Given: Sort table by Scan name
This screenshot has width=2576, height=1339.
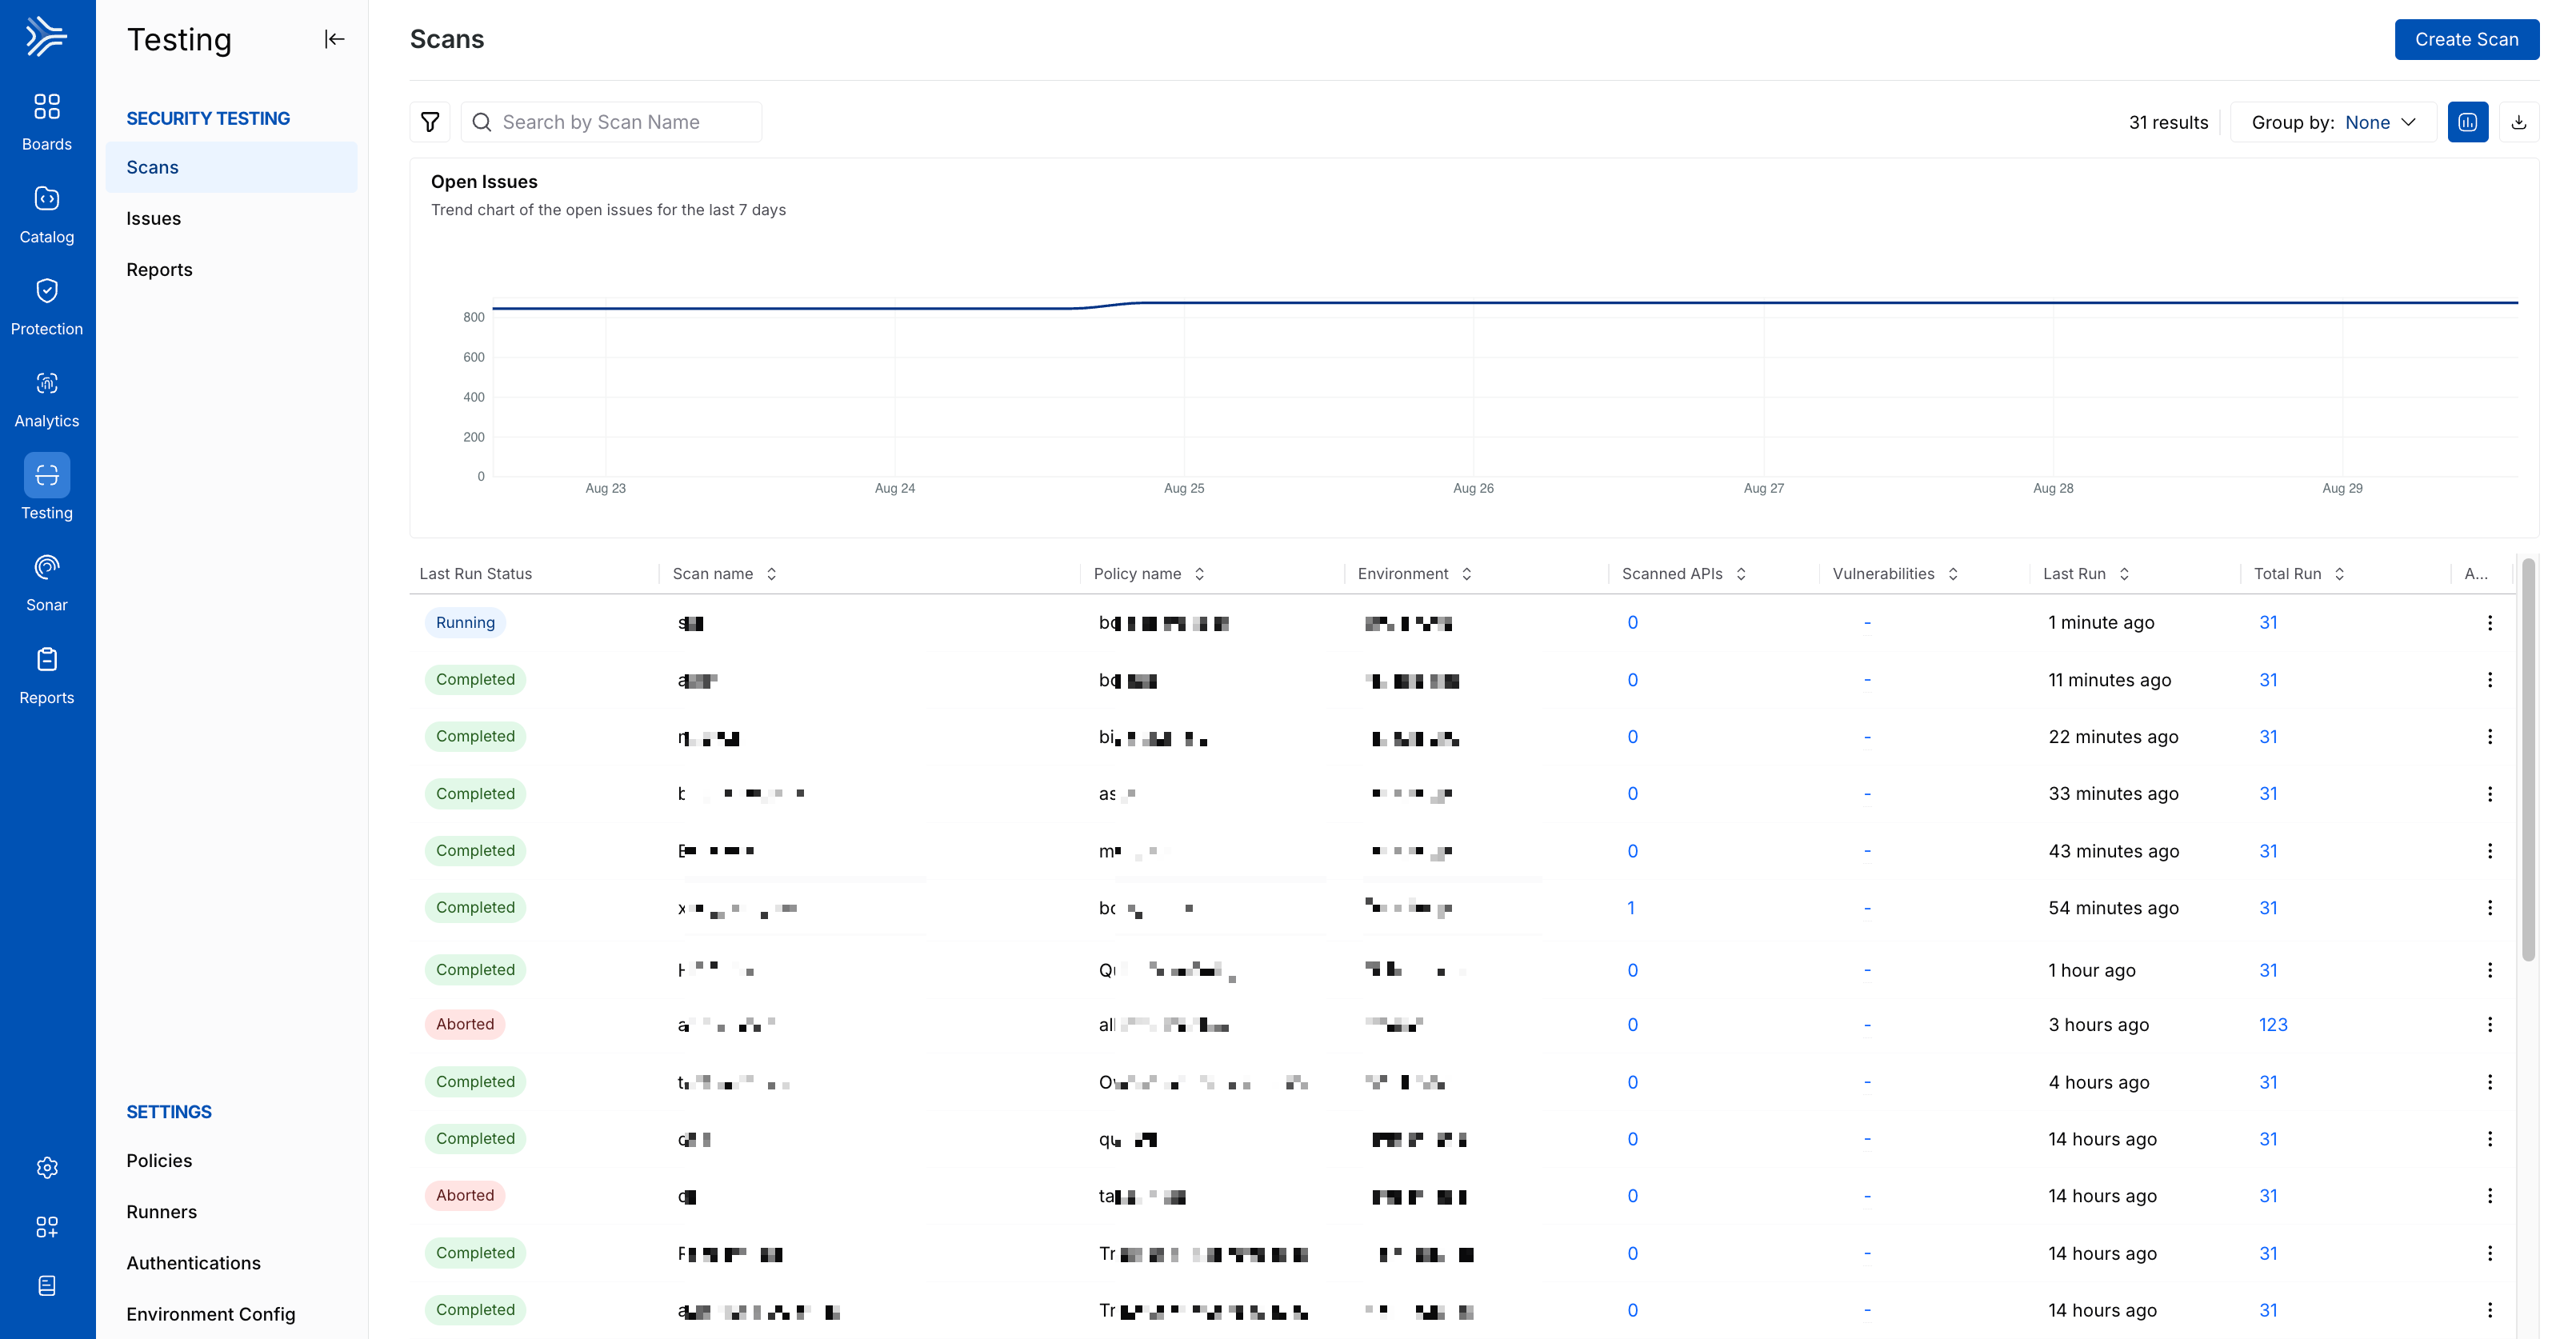Looking at the screenshot, I should 771,573.
